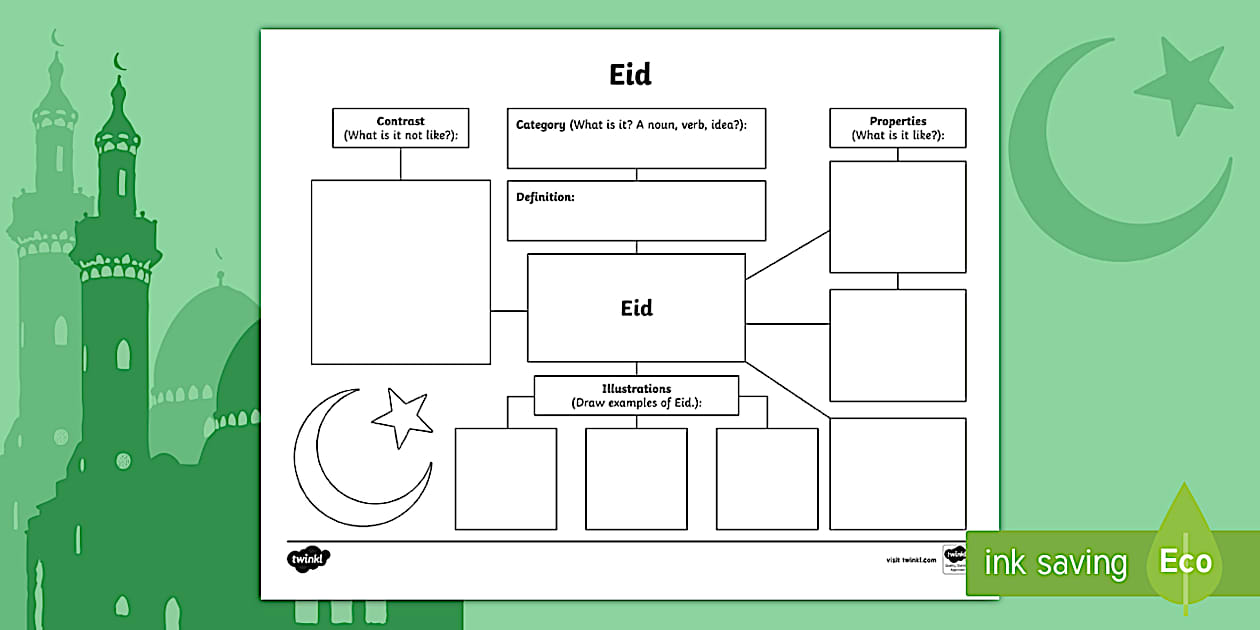Click the Illustrations instruction box
The height and width of the screenshot is (630, 1260).
[x=637, y=395]
